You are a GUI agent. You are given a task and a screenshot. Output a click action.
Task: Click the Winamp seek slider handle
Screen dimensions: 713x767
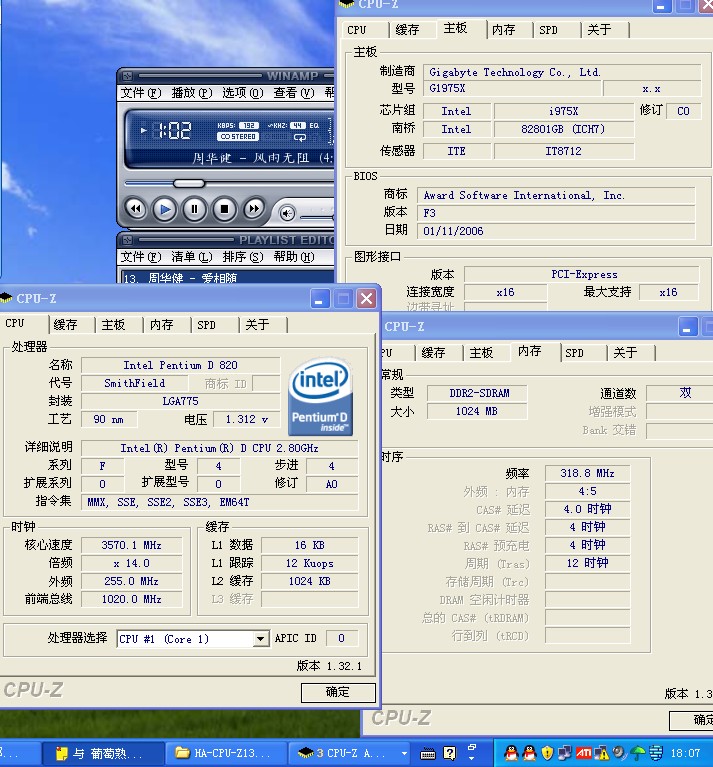pos(189,183)
